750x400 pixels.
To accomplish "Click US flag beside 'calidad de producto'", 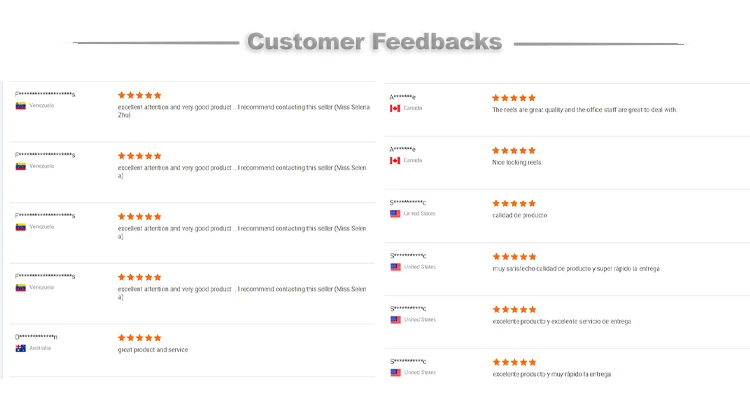I will 395,214.
